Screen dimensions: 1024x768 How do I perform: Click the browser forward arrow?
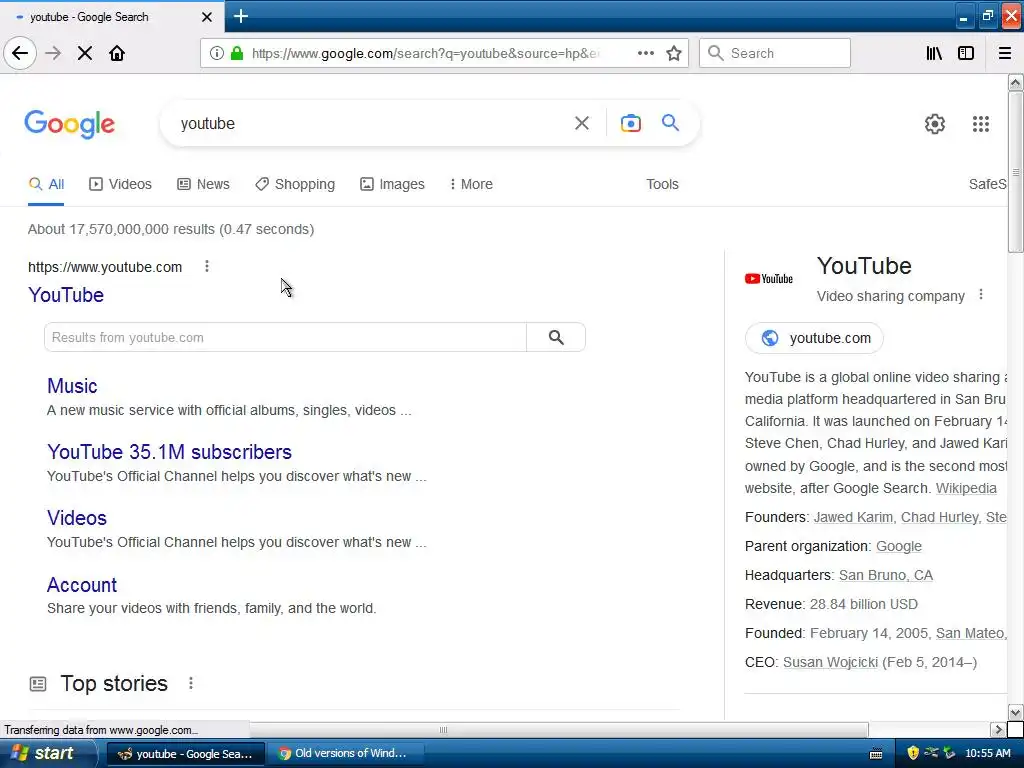[x=53, y=53]
